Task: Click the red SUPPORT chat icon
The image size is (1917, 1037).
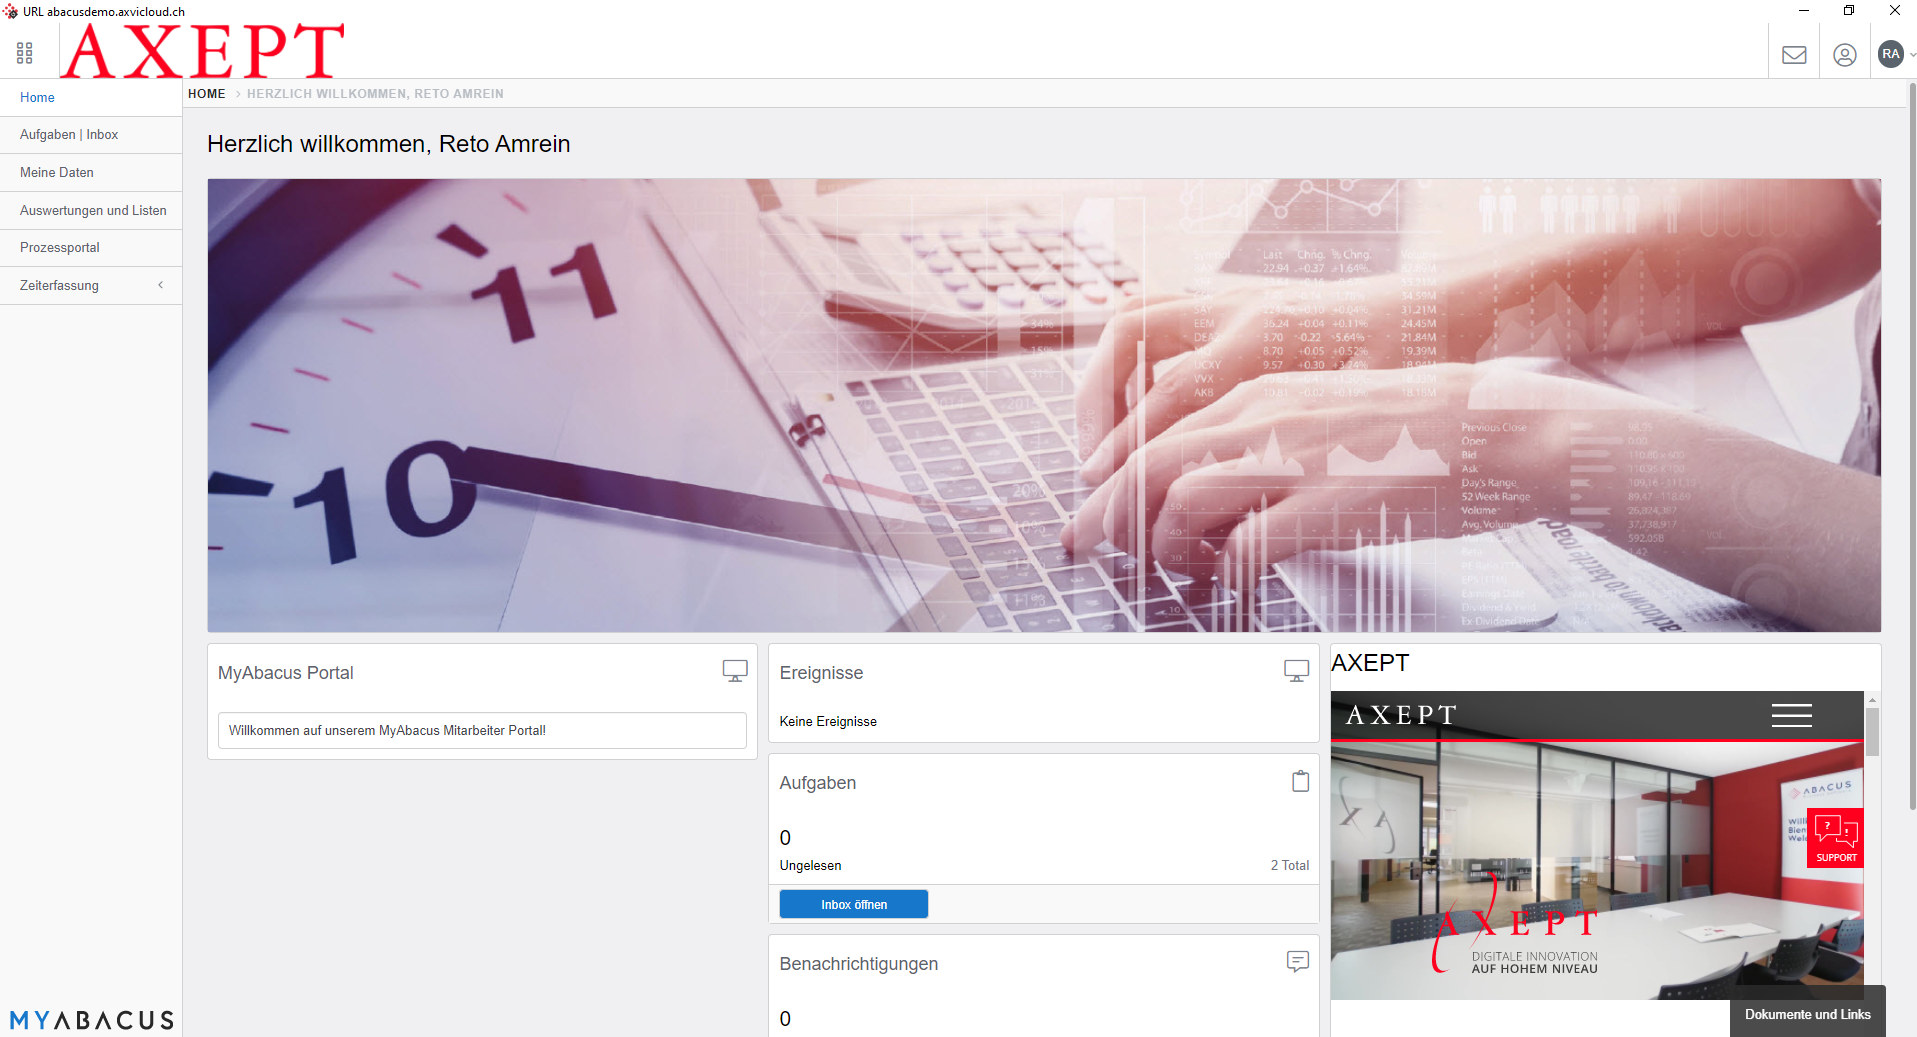Action: (x=1836, y=837)
